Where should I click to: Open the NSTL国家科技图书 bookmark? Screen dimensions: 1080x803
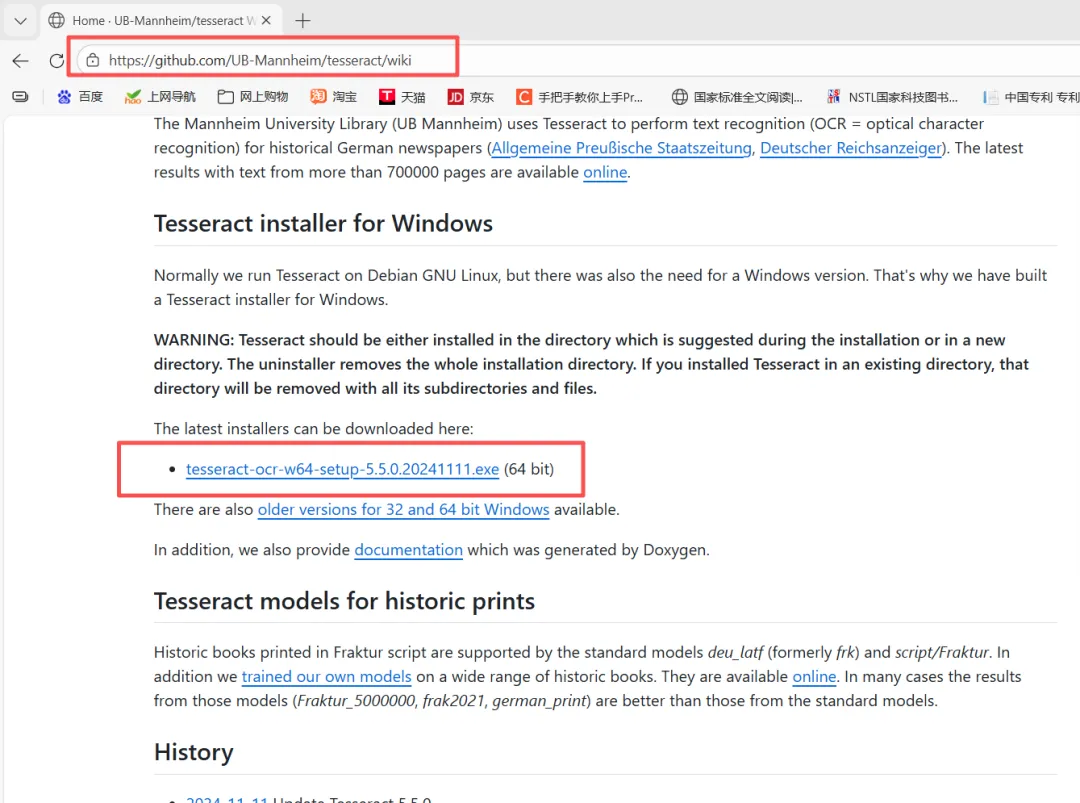coord(892,97)
